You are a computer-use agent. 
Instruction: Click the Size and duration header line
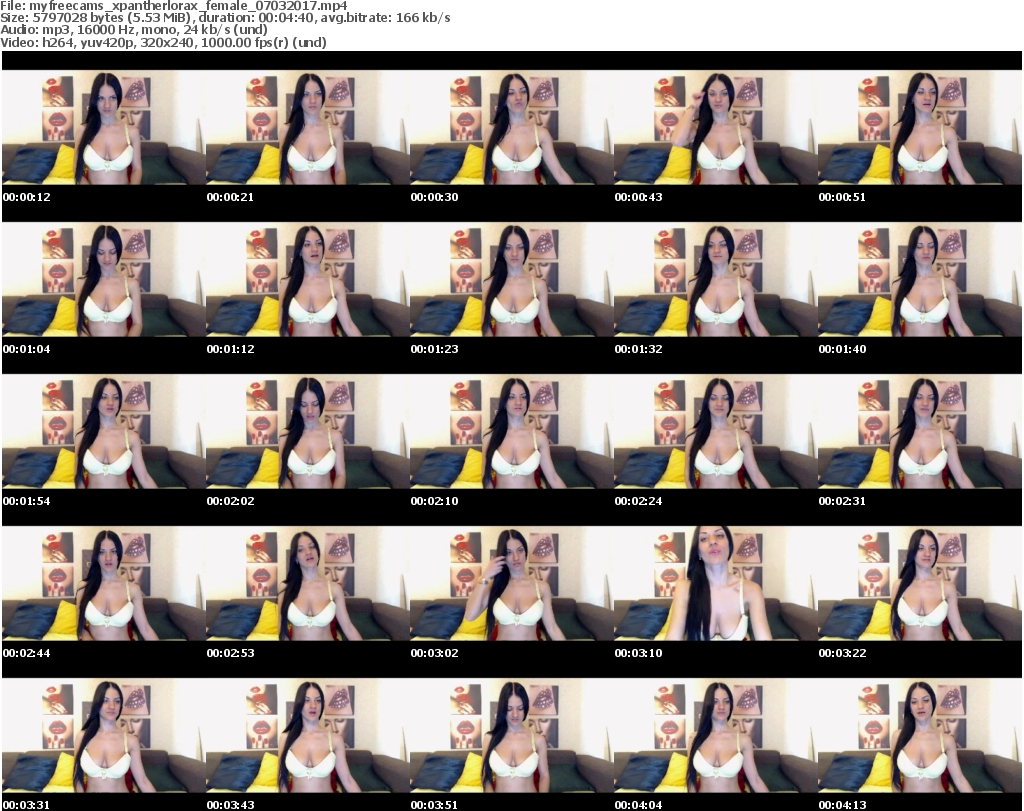(x=225, y=18)
